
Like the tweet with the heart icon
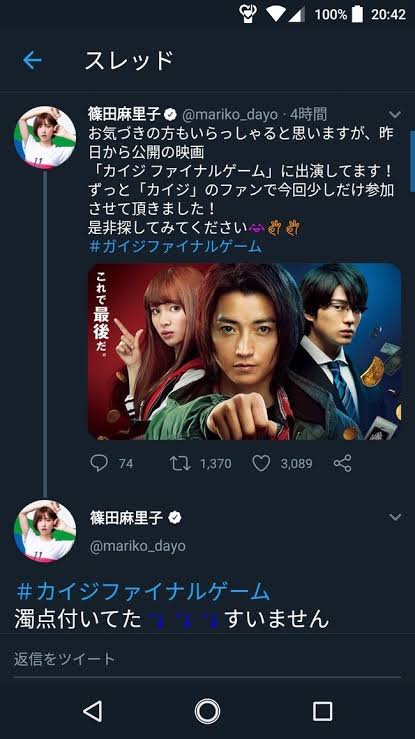pos(261,464)
